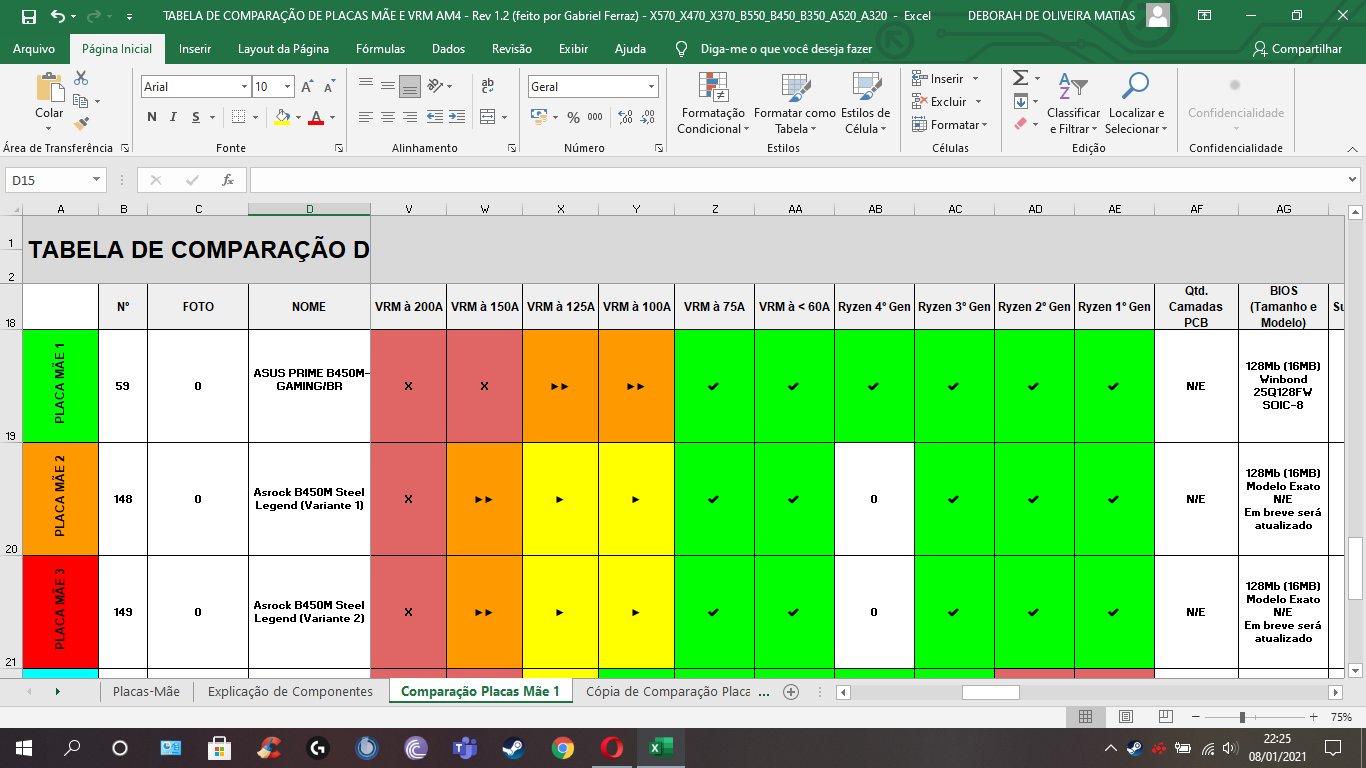Open Localizar e Selecionar menu
This screenshot has width=1366, height=768.
click(1136, 103)
